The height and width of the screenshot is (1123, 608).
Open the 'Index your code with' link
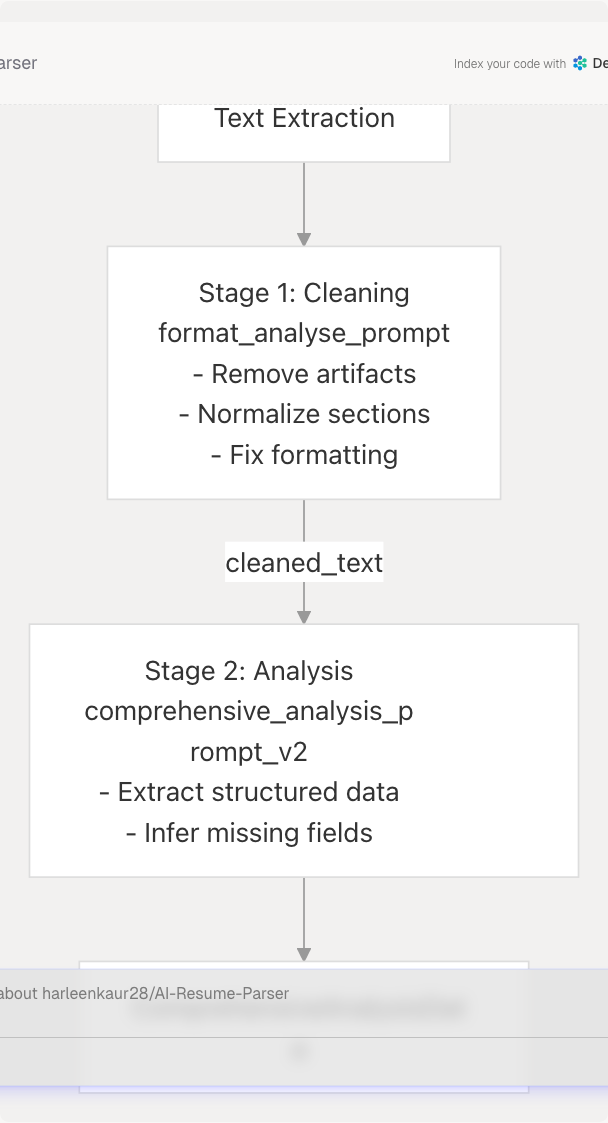[510, 64]
